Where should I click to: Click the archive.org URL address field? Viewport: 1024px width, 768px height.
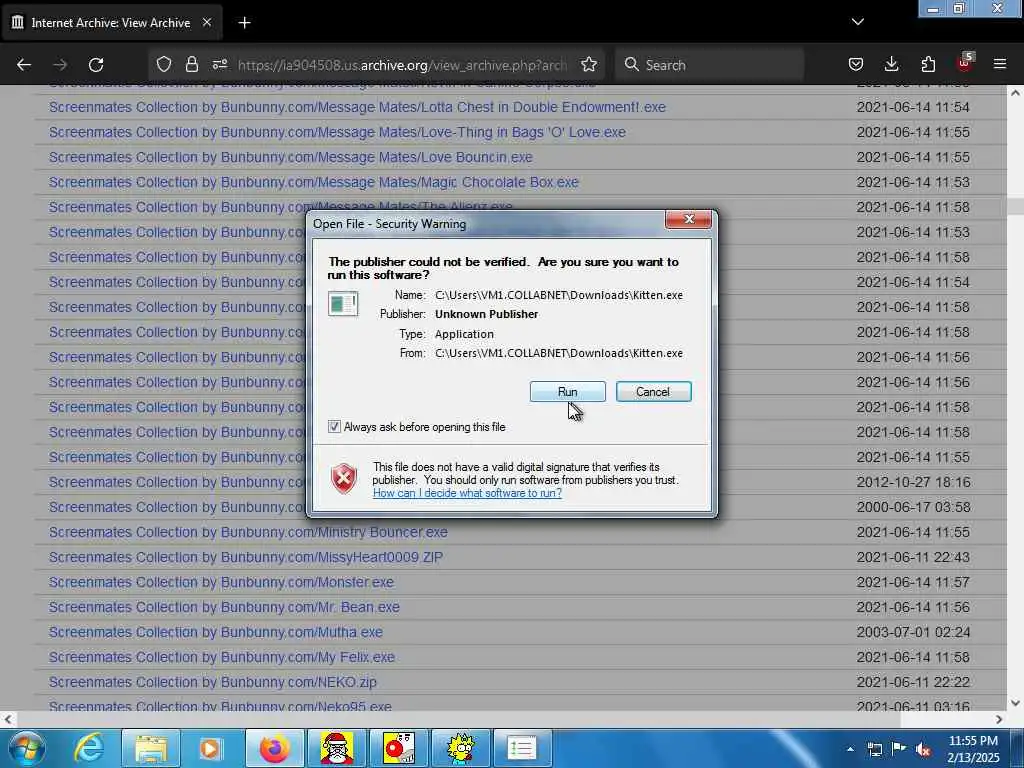[x=402, y=65]
